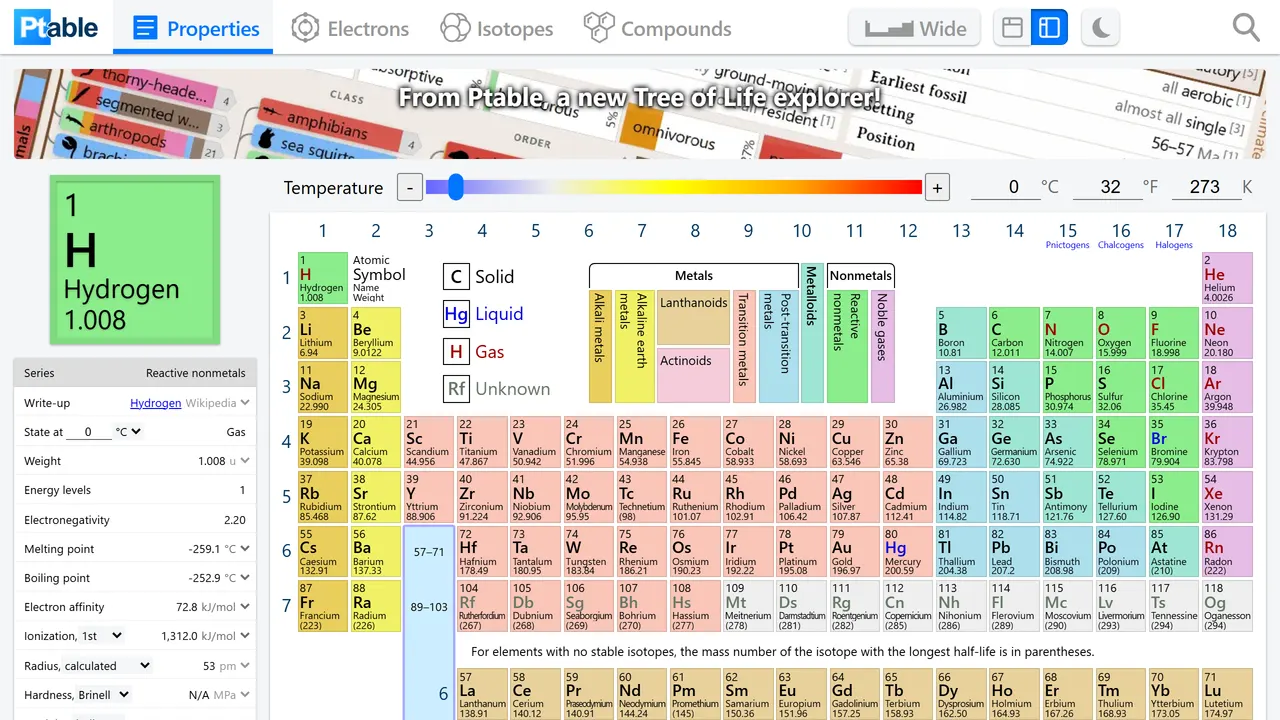The width and height of the screenshot is (1280, 720).
Task: Open the Ptable logo home link
Action: pos(57,28)
